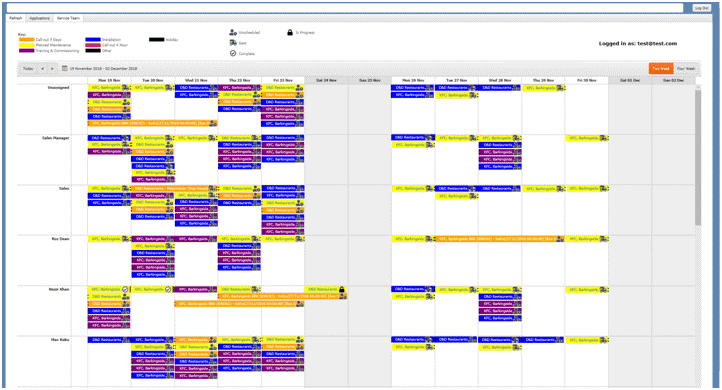Click the calendar icon beside the date range
The height and width of the screenshot is (390, 722).
pos(64,68)
